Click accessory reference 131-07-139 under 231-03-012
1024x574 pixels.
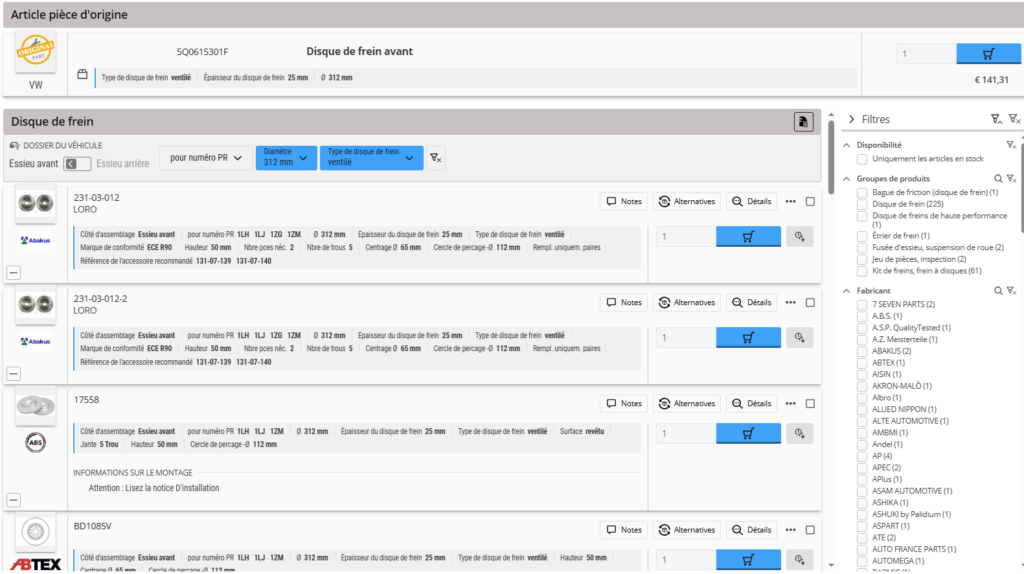(x=214, y=261)
